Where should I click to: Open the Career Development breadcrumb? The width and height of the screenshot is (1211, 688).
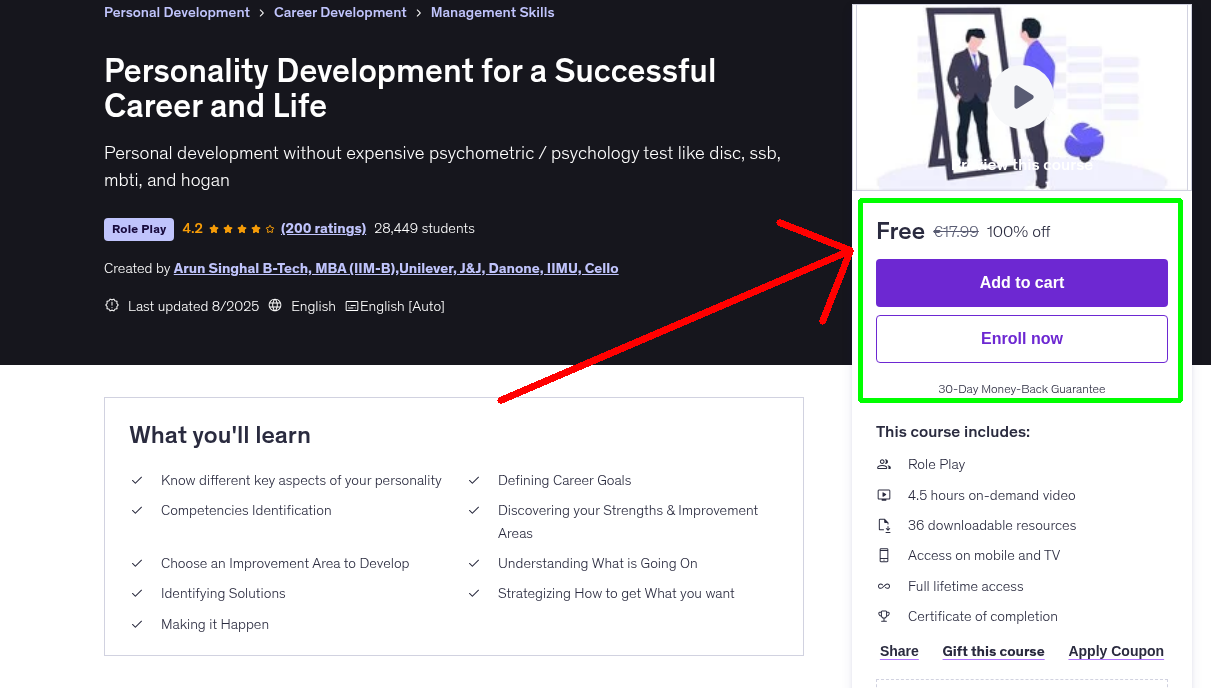[x=340, y=12]
